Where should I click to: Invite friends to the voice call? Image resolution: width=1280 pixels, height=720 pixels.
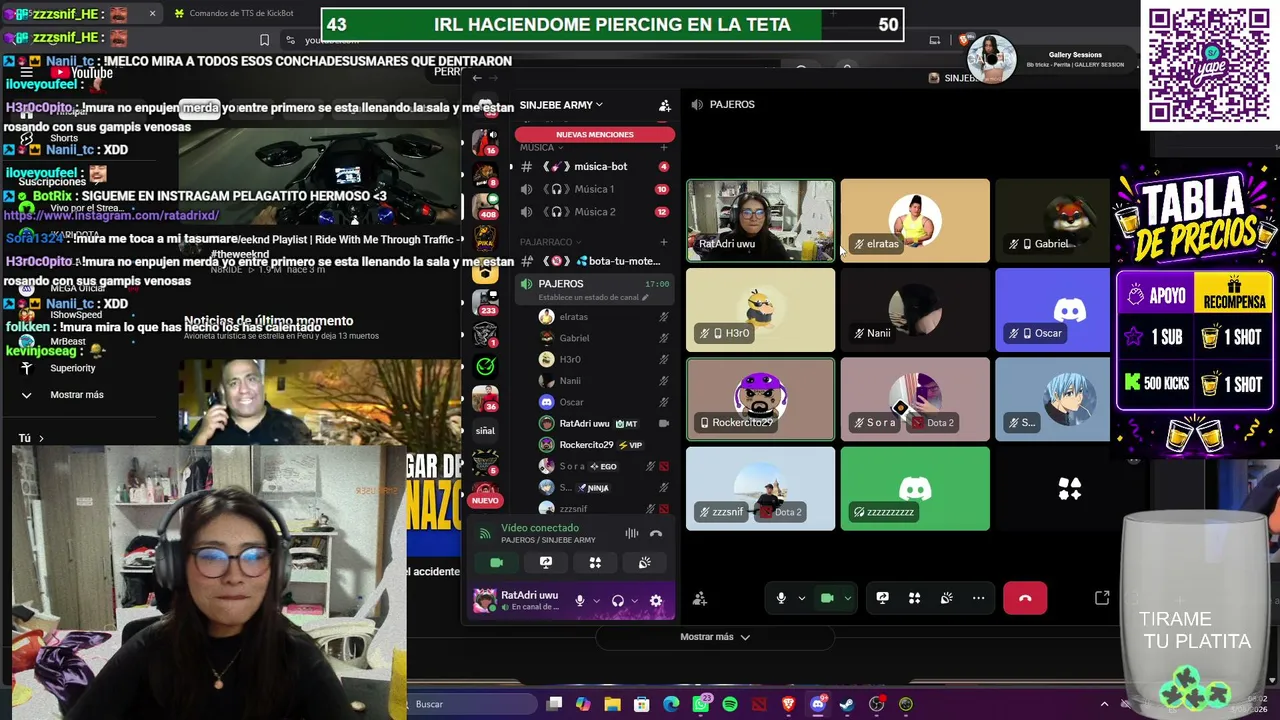(x=700, y=598)
